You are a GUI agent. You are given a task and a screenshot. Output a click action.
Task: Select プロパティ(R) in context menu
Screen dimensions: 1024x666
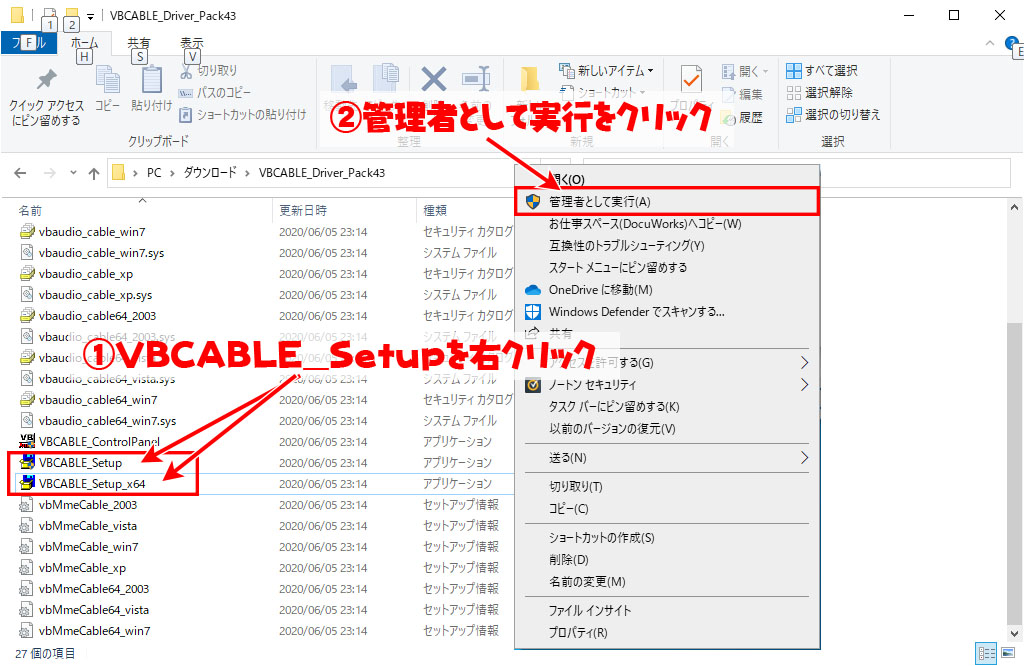coord(667,633)
